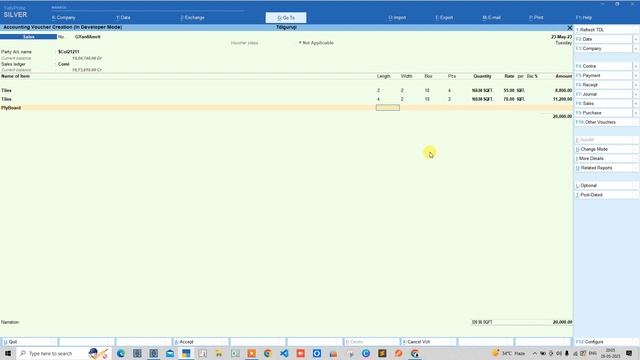Open the M: E-mail menu
The width and height of the screenshot is (640, 360).
point(491,18)
